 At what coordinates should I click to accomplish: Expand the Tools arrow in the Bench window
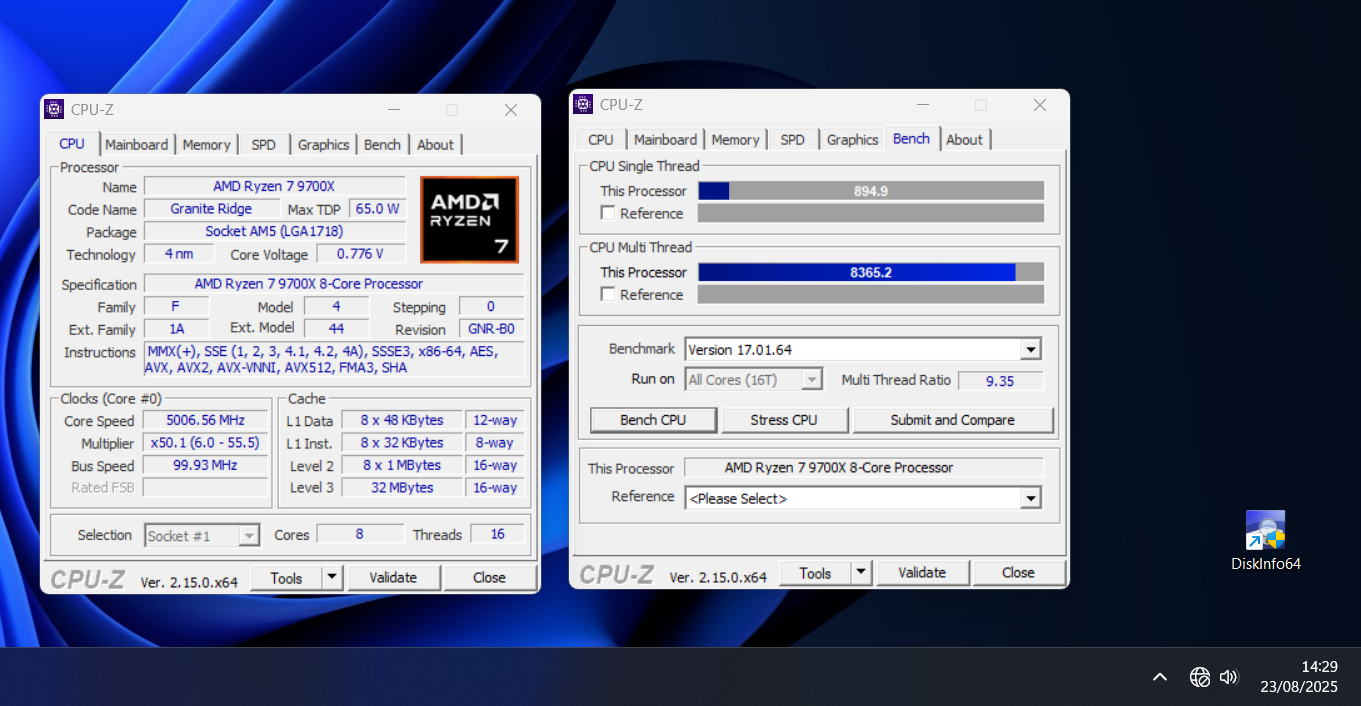[x=861, y=573]
